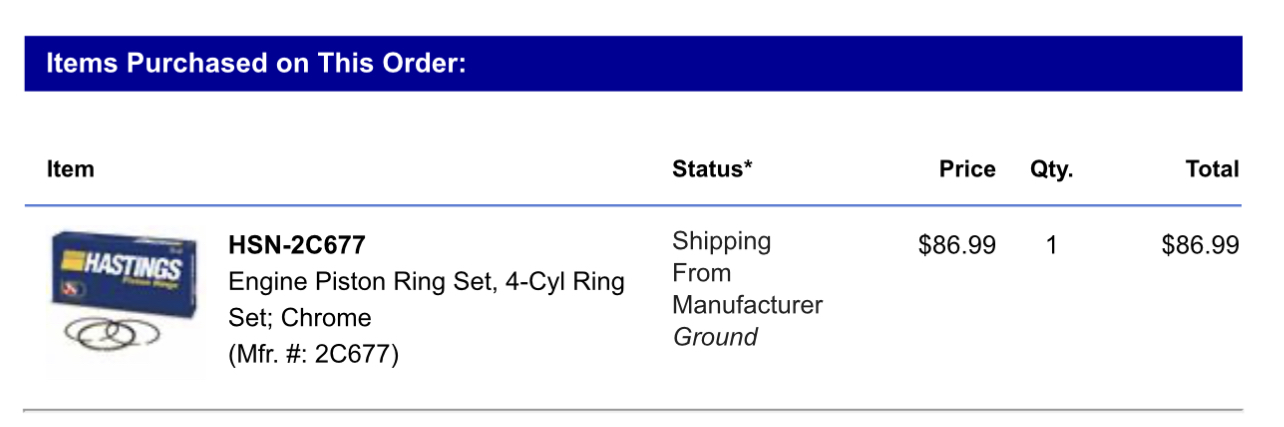Click the Shipping From Manufacturer status
Screen dimensions: 1284x427
coord(747,273)
